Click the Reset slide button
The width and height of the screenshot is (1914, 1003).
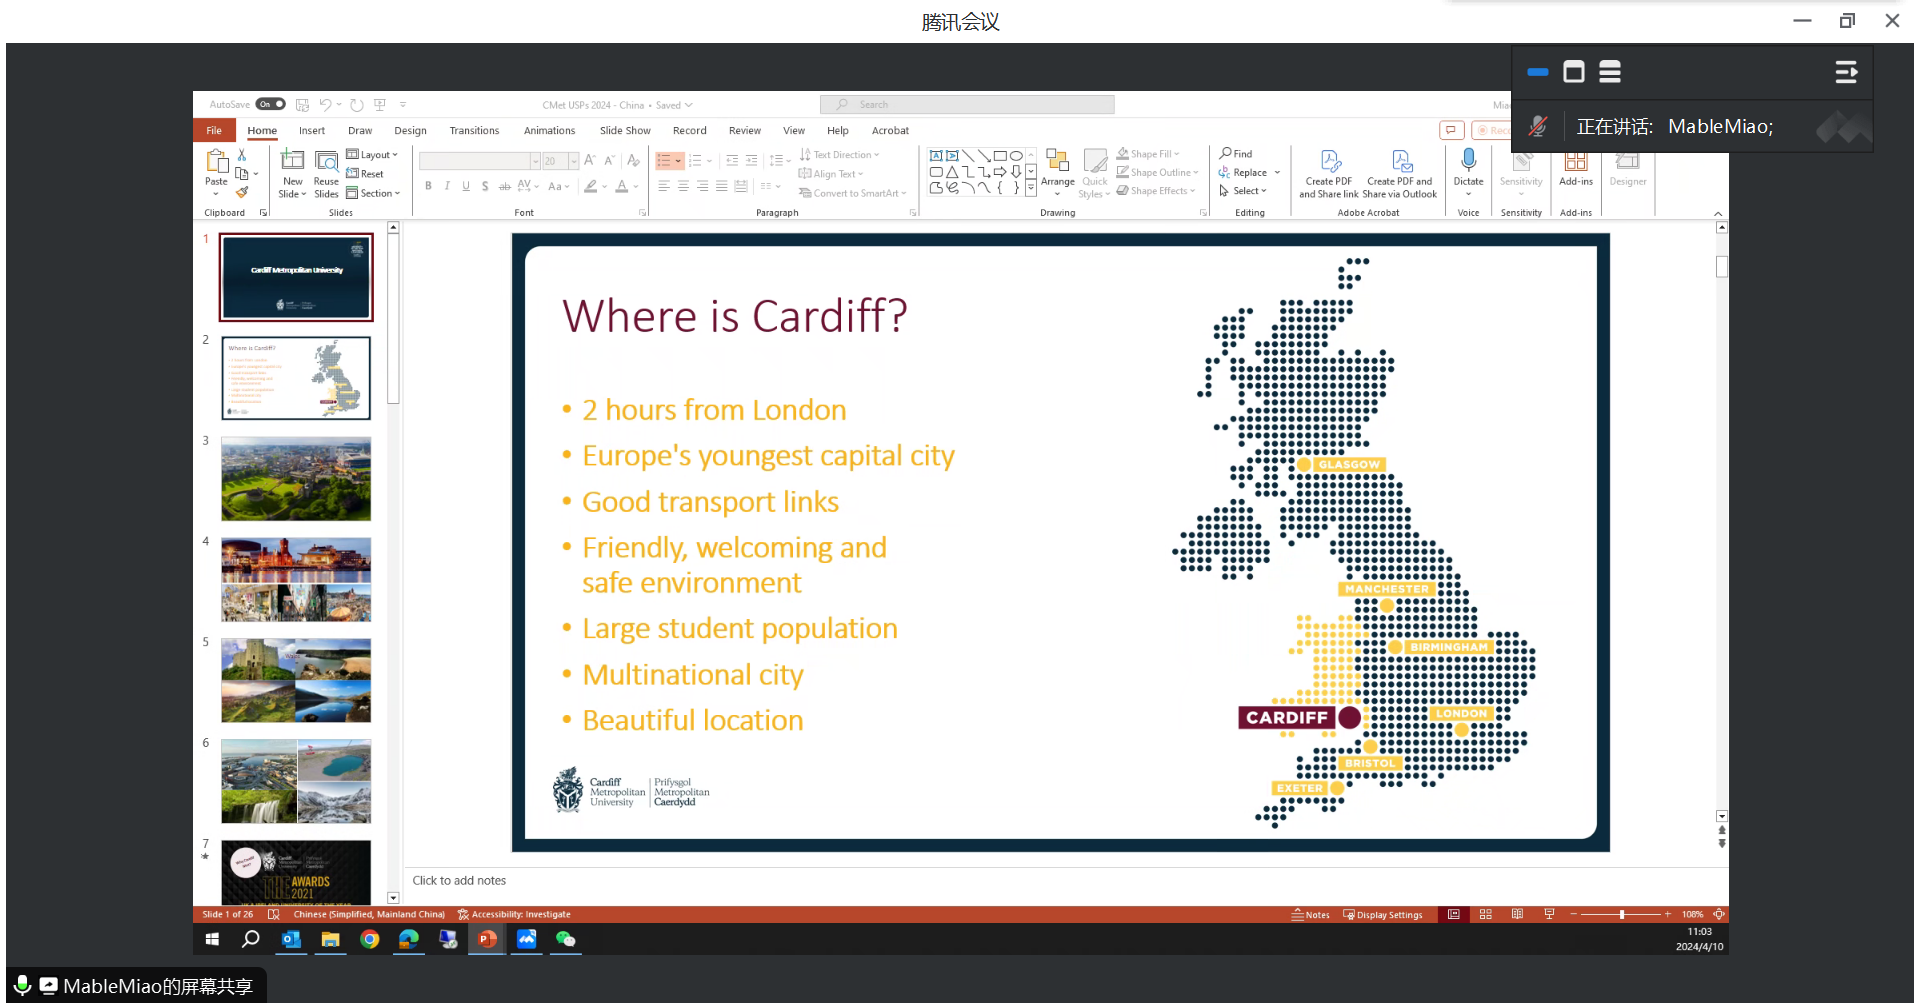[x=365, y=174]
